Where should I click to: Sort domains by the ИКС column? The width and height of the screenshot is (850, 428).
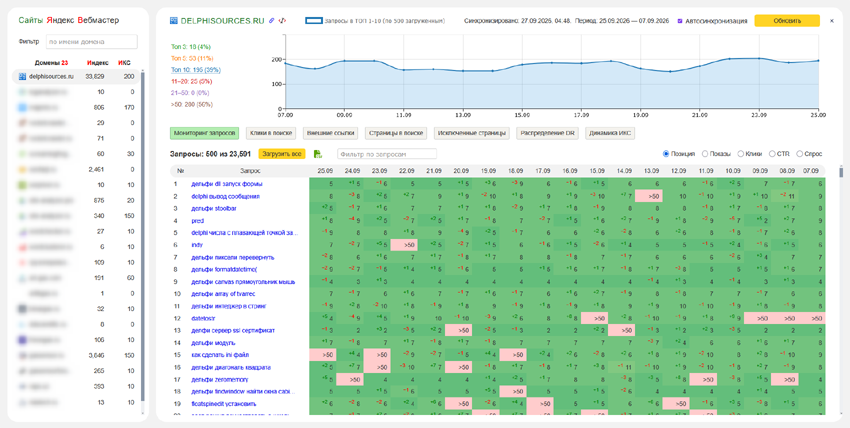[124, 63]
